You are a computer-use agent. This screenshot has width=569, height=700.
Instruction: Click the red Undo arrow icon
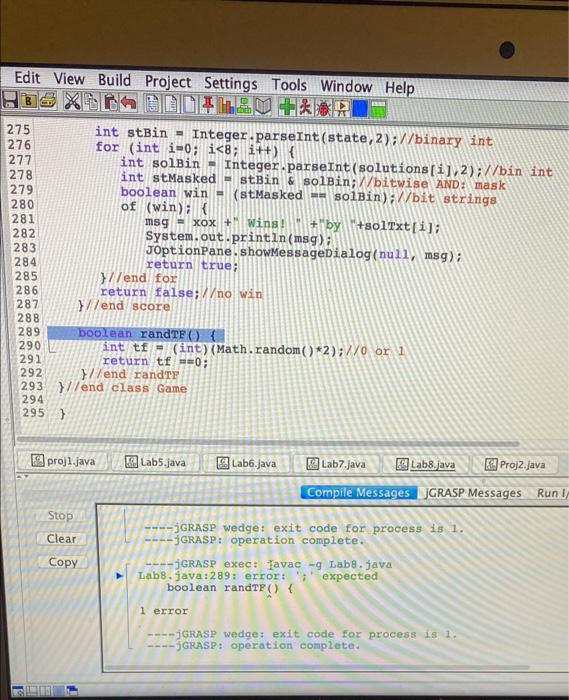(x=129, y=103)
